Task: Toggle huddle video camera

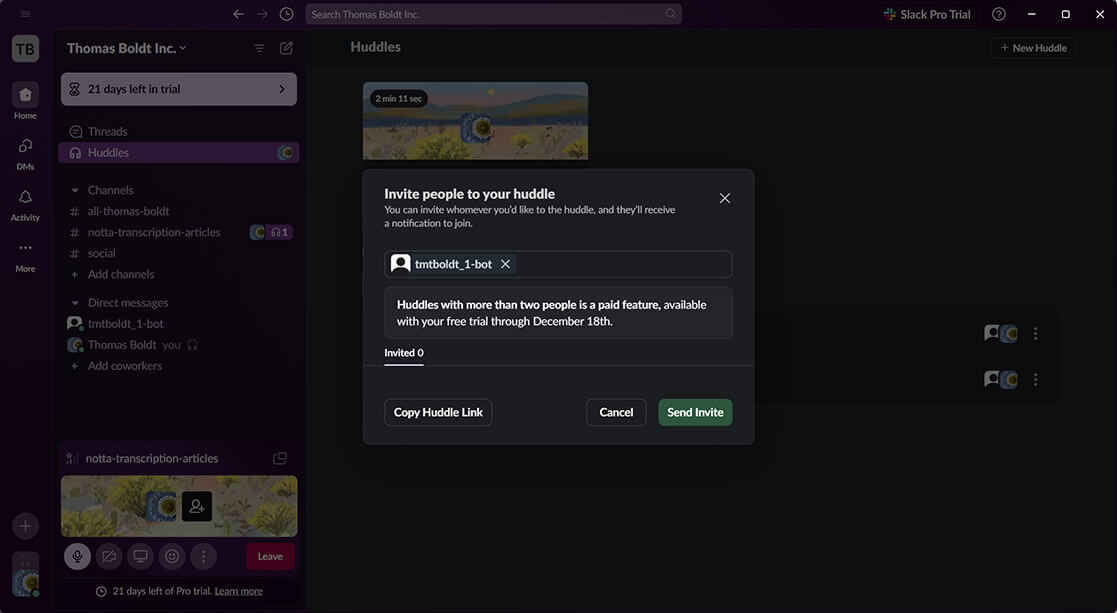Action: 109,557
